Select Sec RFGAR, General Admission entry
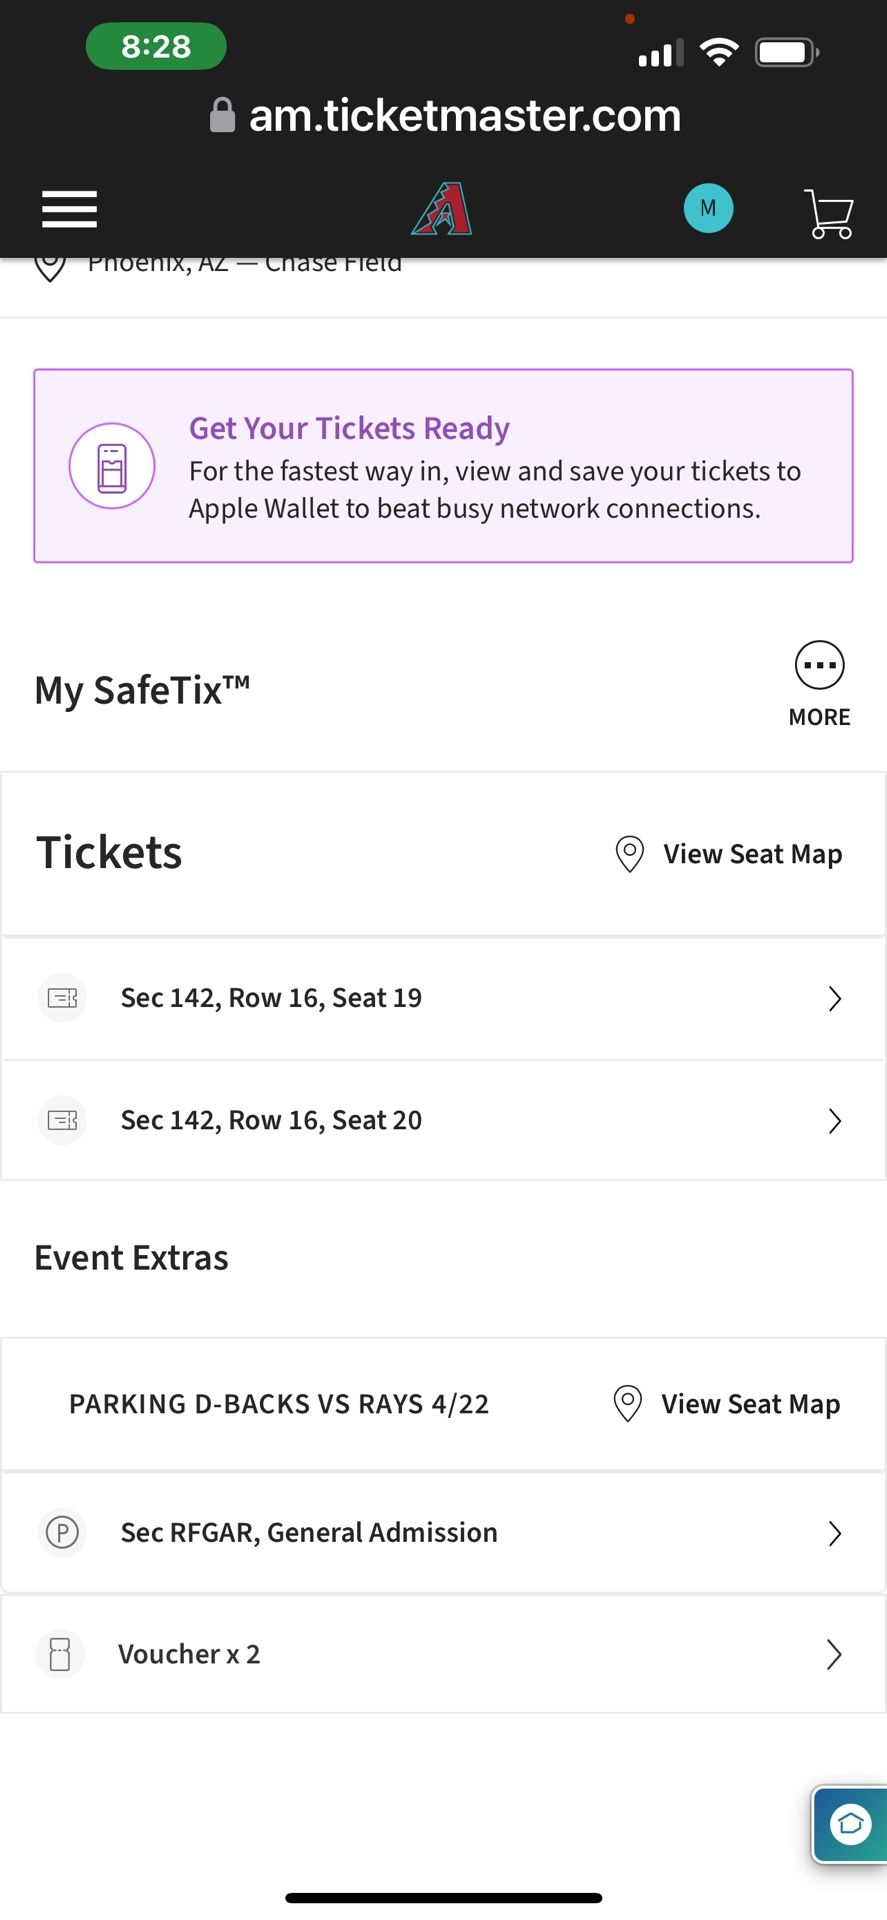This screenshot has width=887, height=1920. pos(443,1533)
